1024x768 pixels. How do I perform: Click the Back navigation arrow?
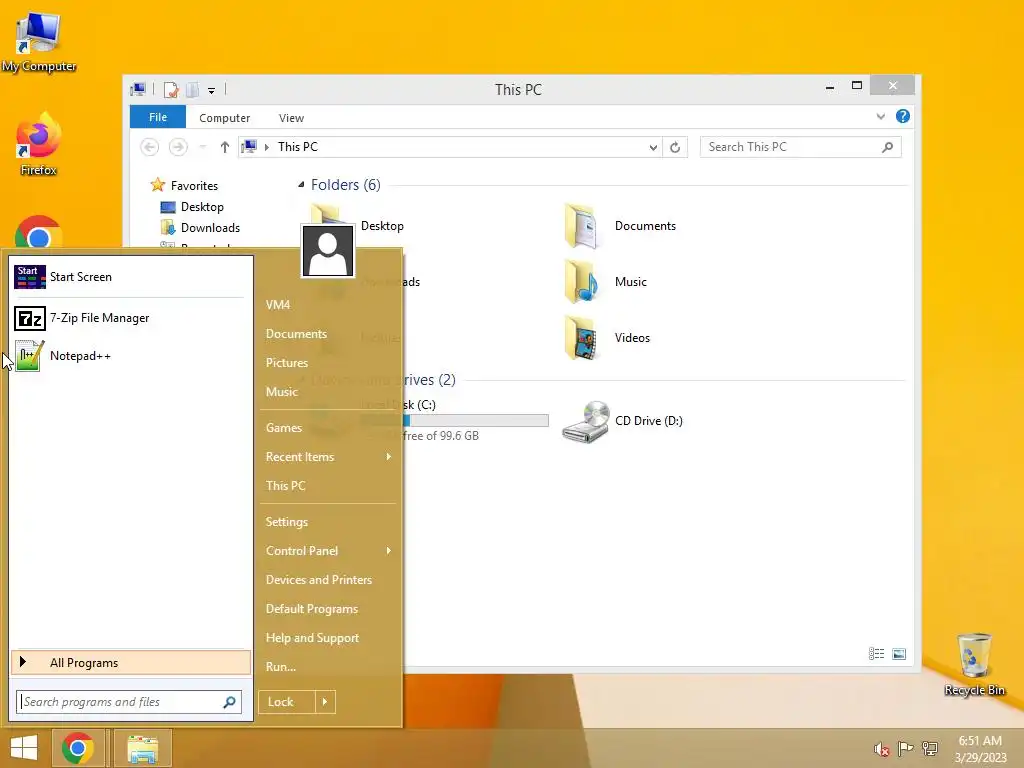[x=150, y=147]
